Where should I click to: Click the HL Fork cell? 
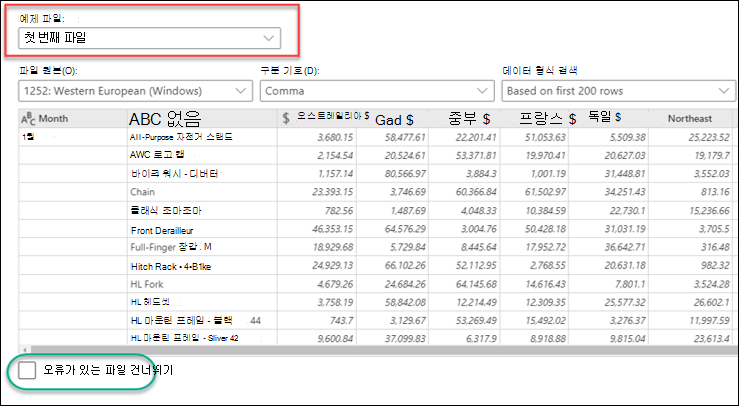(x=202, y=284)
